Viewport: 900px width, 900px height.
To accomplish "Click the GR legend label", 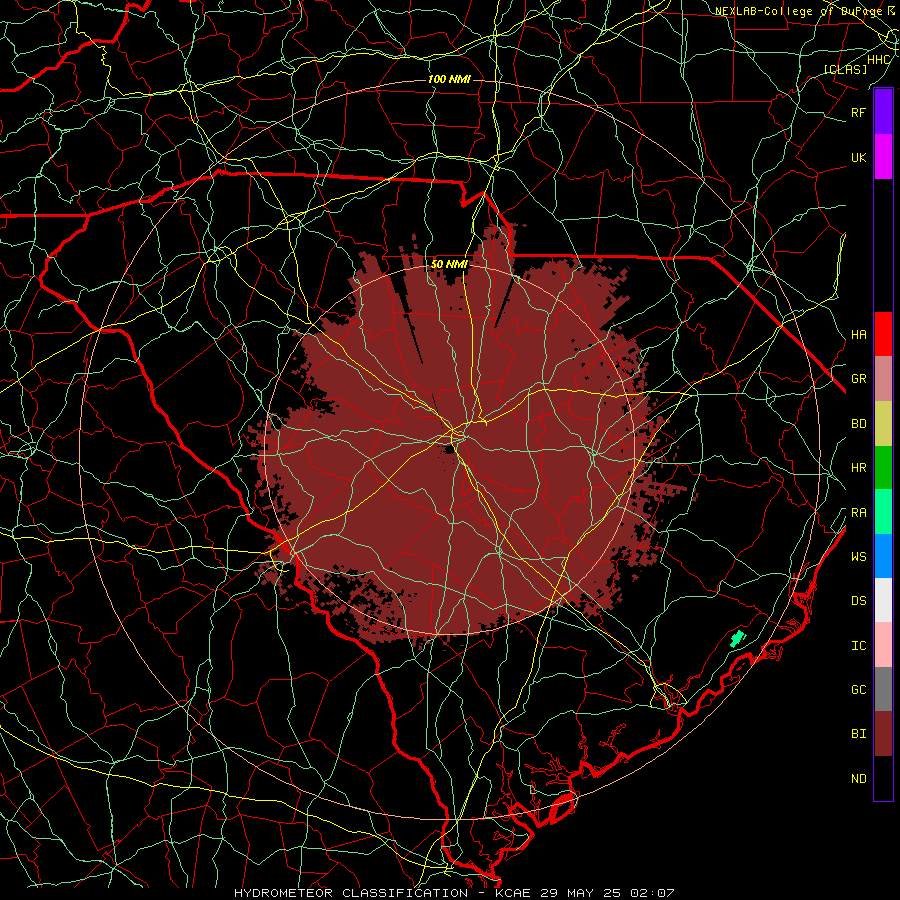I will pyautogui.click(x=858, y=379).
